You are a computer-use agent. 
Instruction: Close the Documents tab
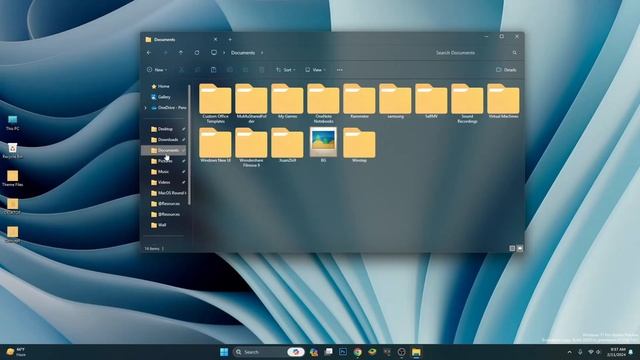(216, 40)
